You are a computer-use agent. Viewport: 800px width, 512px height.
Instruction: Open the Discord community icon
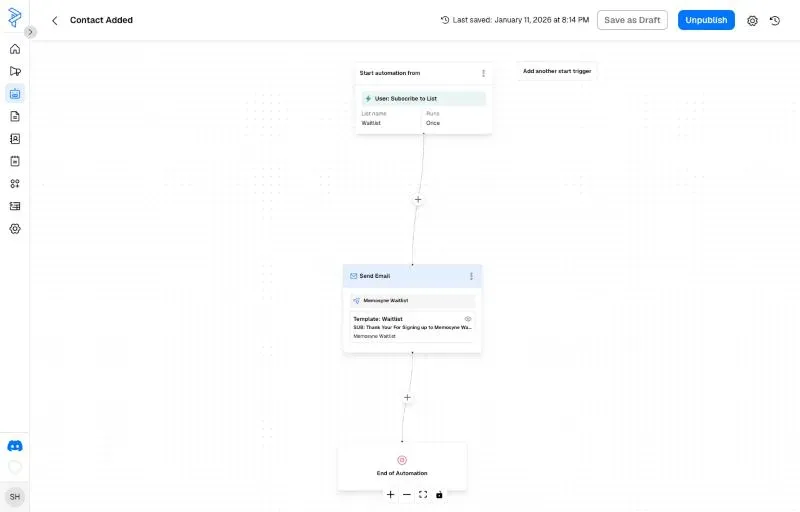click(15, 446)
